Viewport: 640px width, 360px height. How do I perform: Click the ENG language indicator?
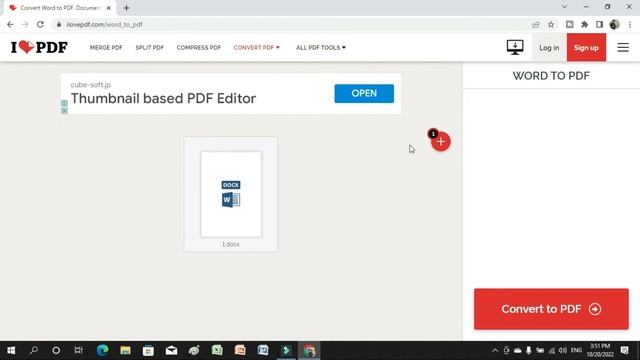pos(576,350)
